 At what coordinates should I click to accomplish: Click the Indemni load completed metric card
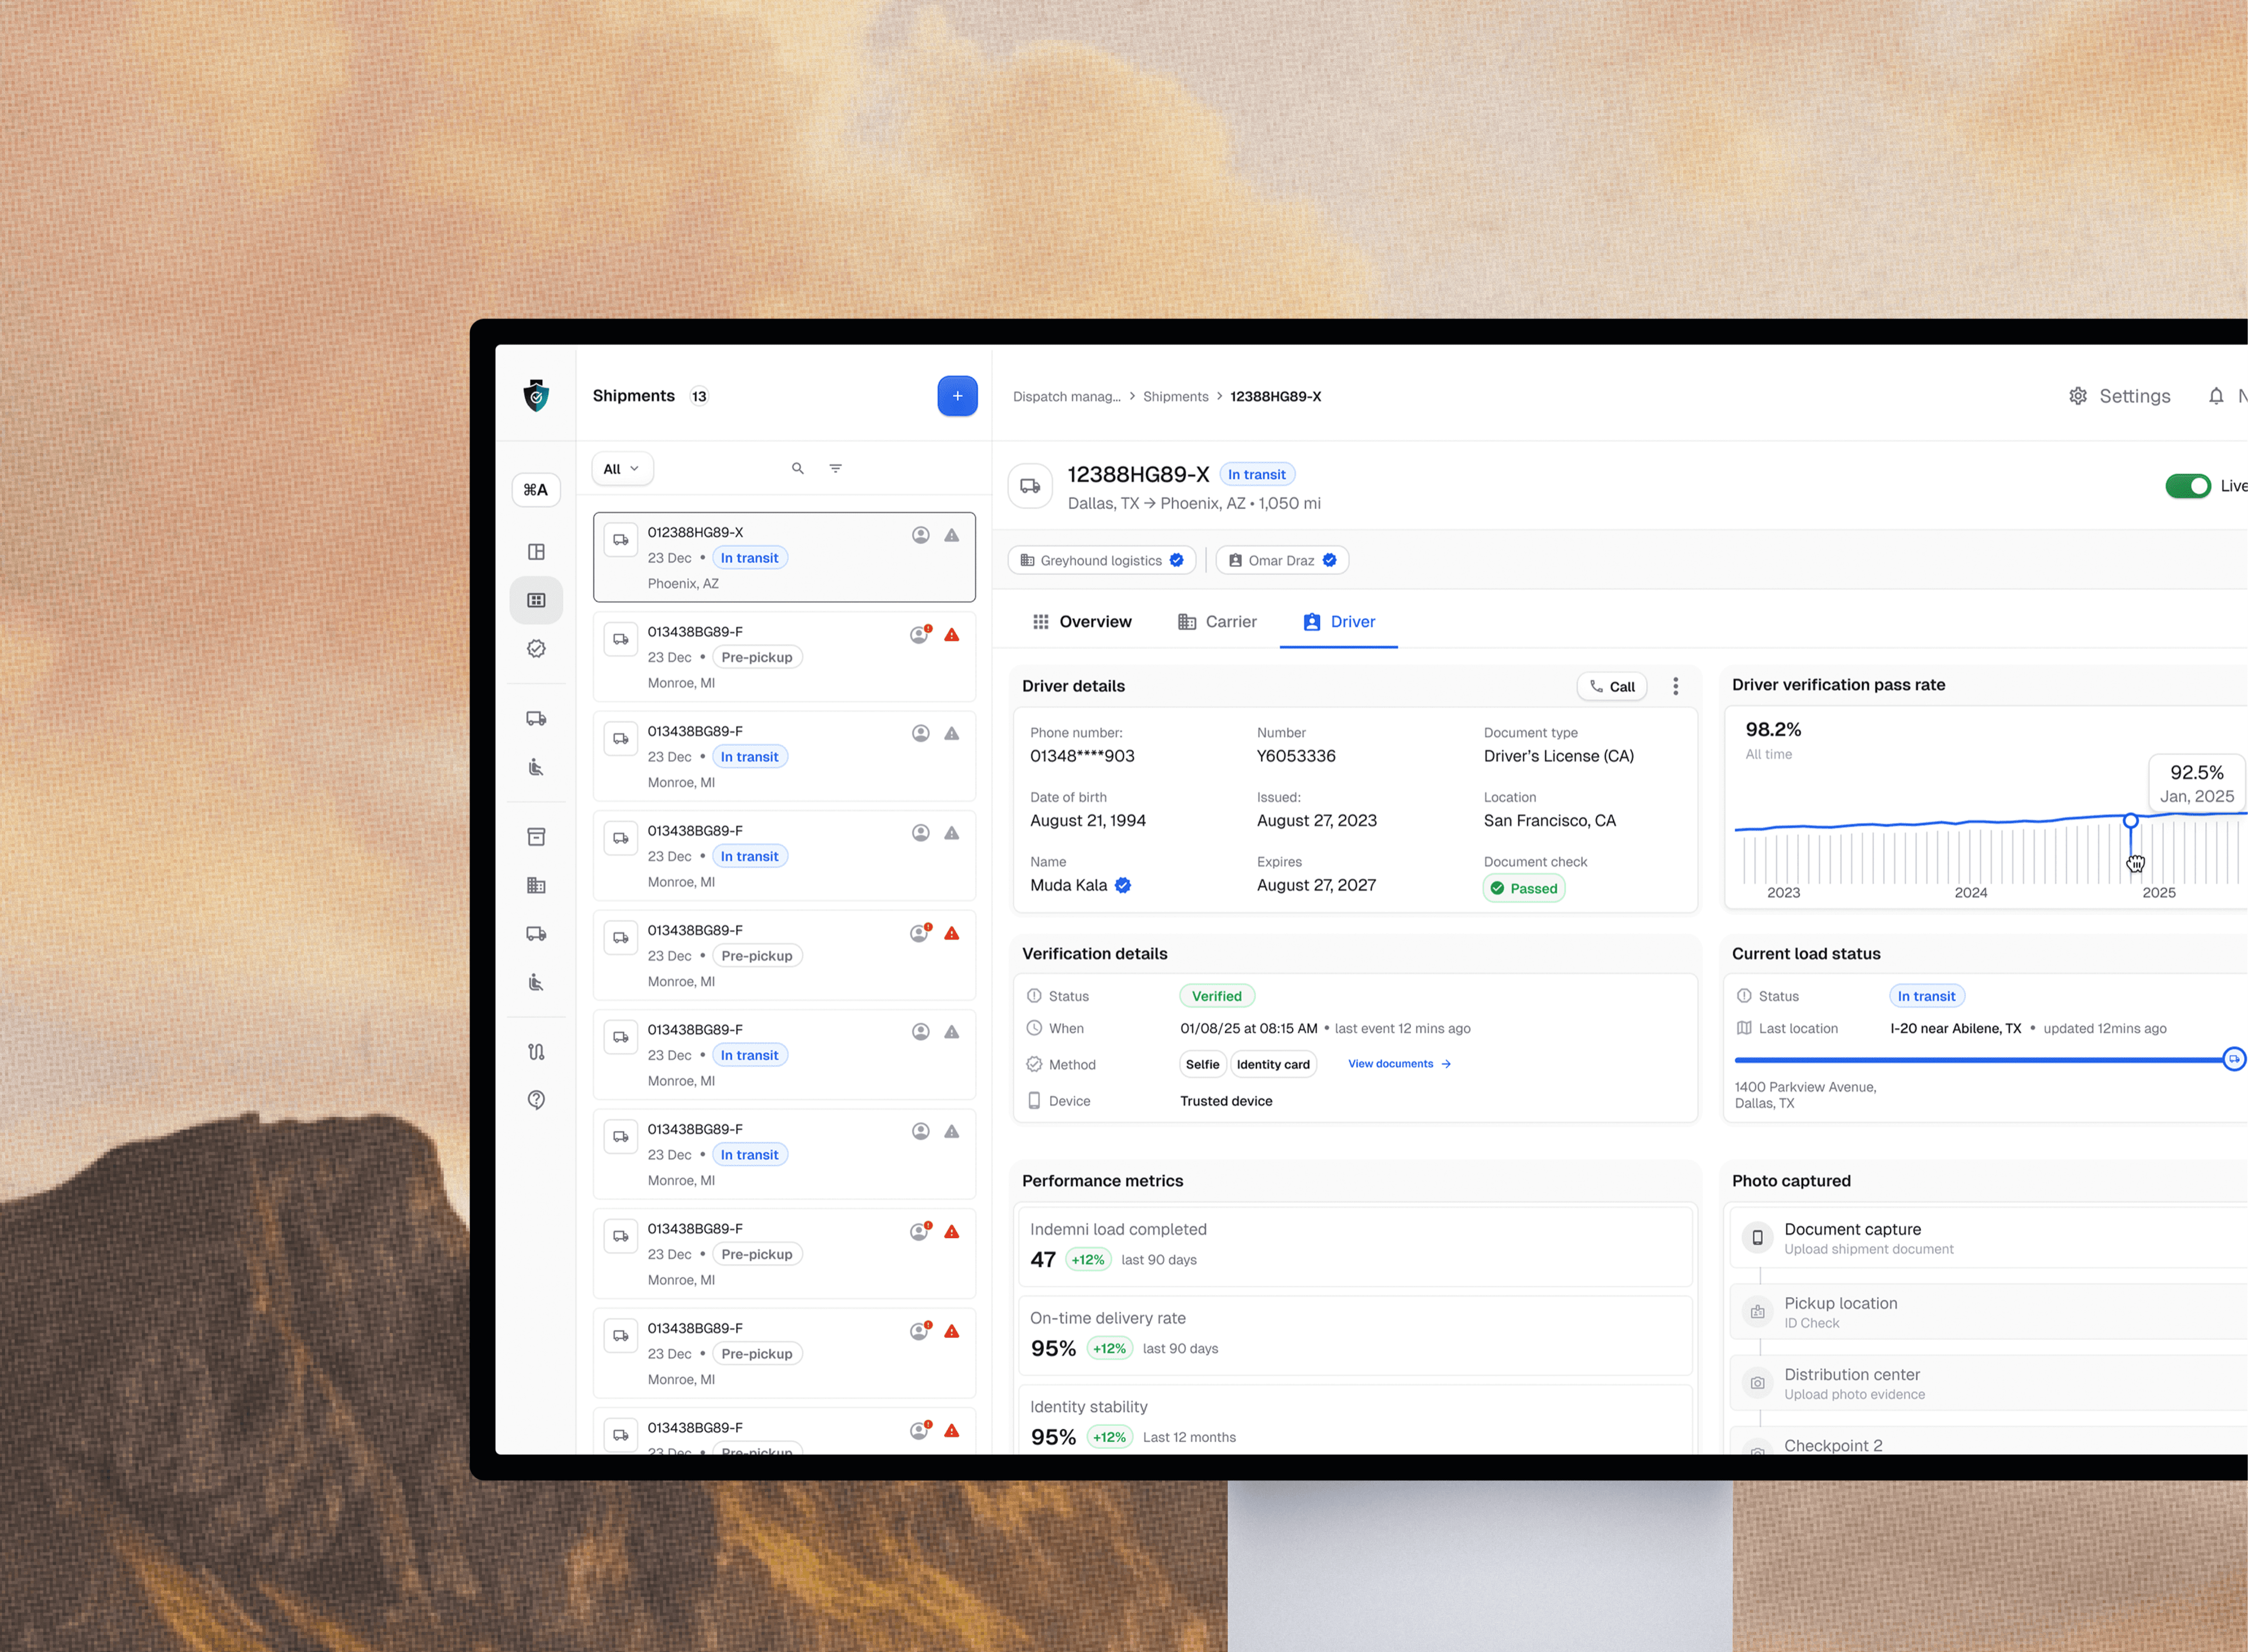(1355, 1246)
